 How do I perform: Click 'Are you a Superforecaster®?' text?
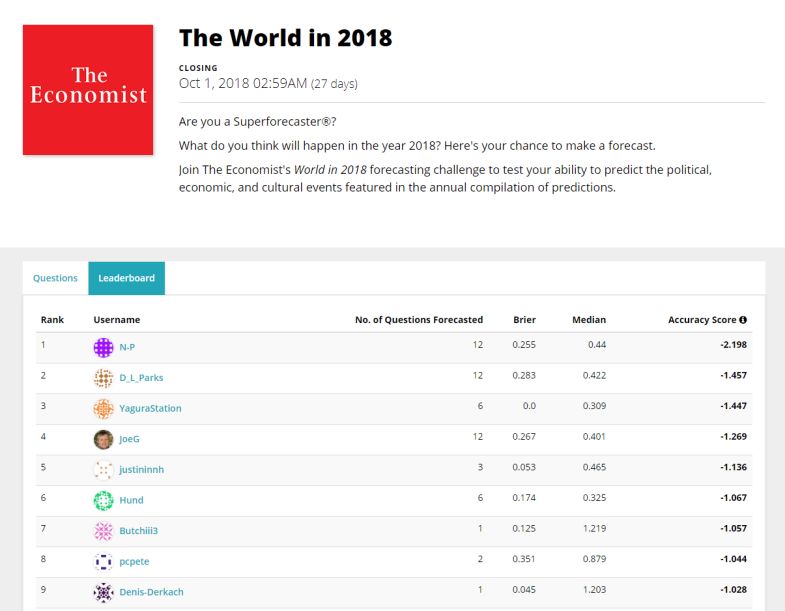click(x=257, y=122)
